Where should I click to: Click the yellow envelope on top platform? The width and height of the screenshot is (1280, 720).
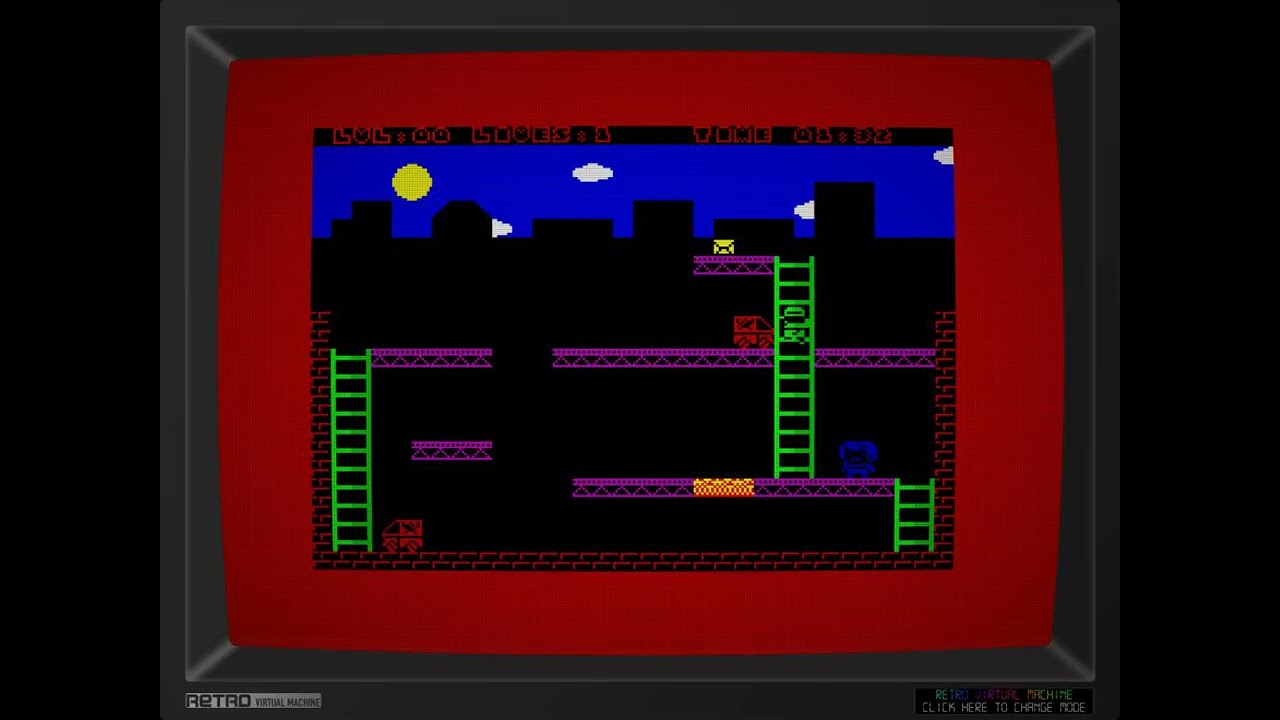(724, 247)
